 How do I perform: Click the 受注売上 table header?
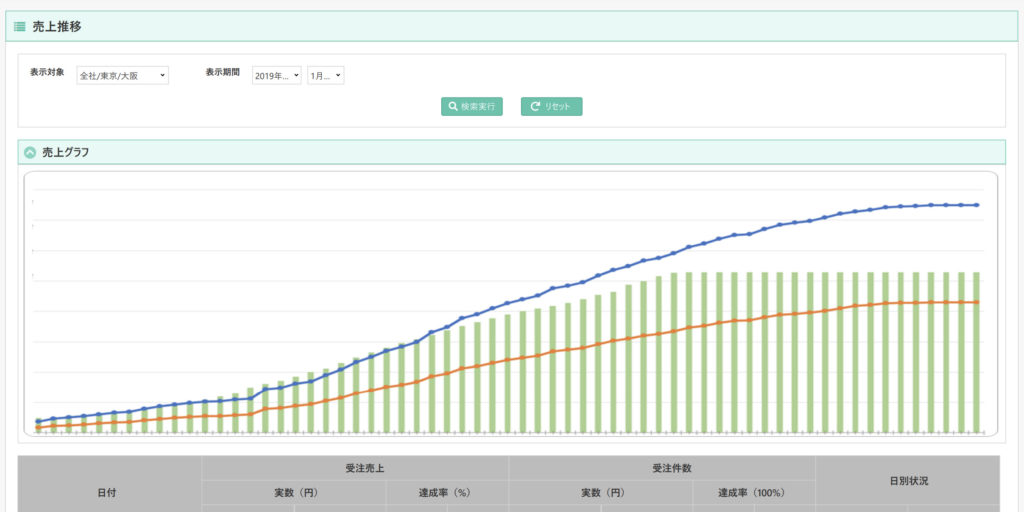click(x=355, y=468)
